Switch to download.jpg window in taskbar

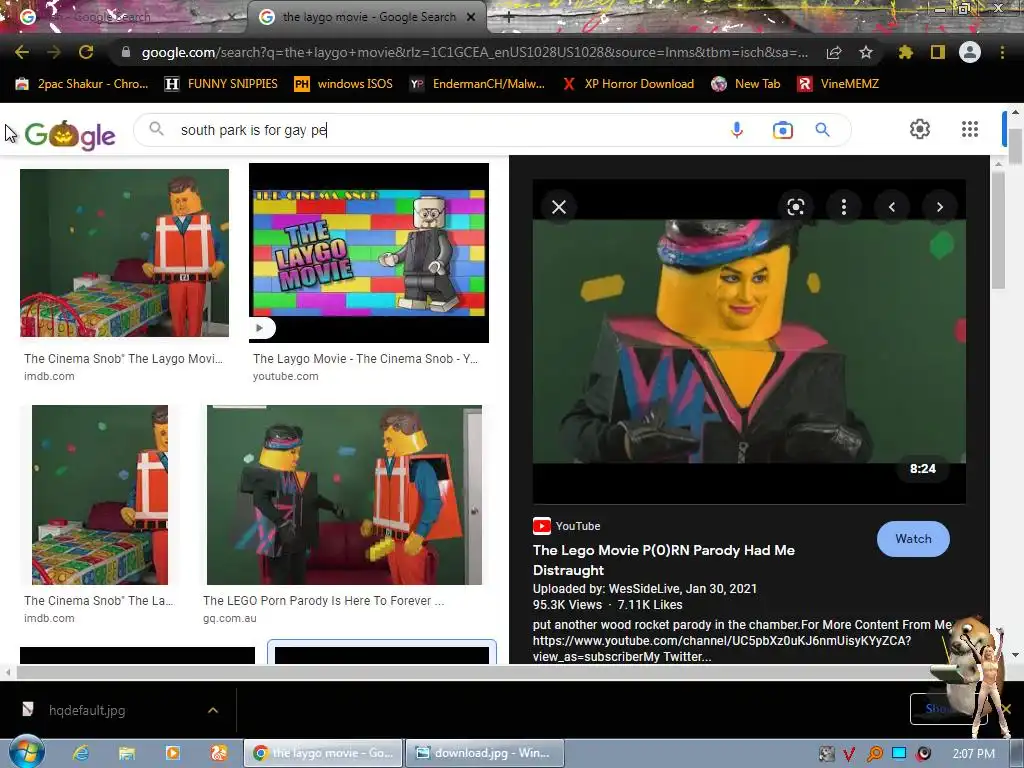pos(485,753)
